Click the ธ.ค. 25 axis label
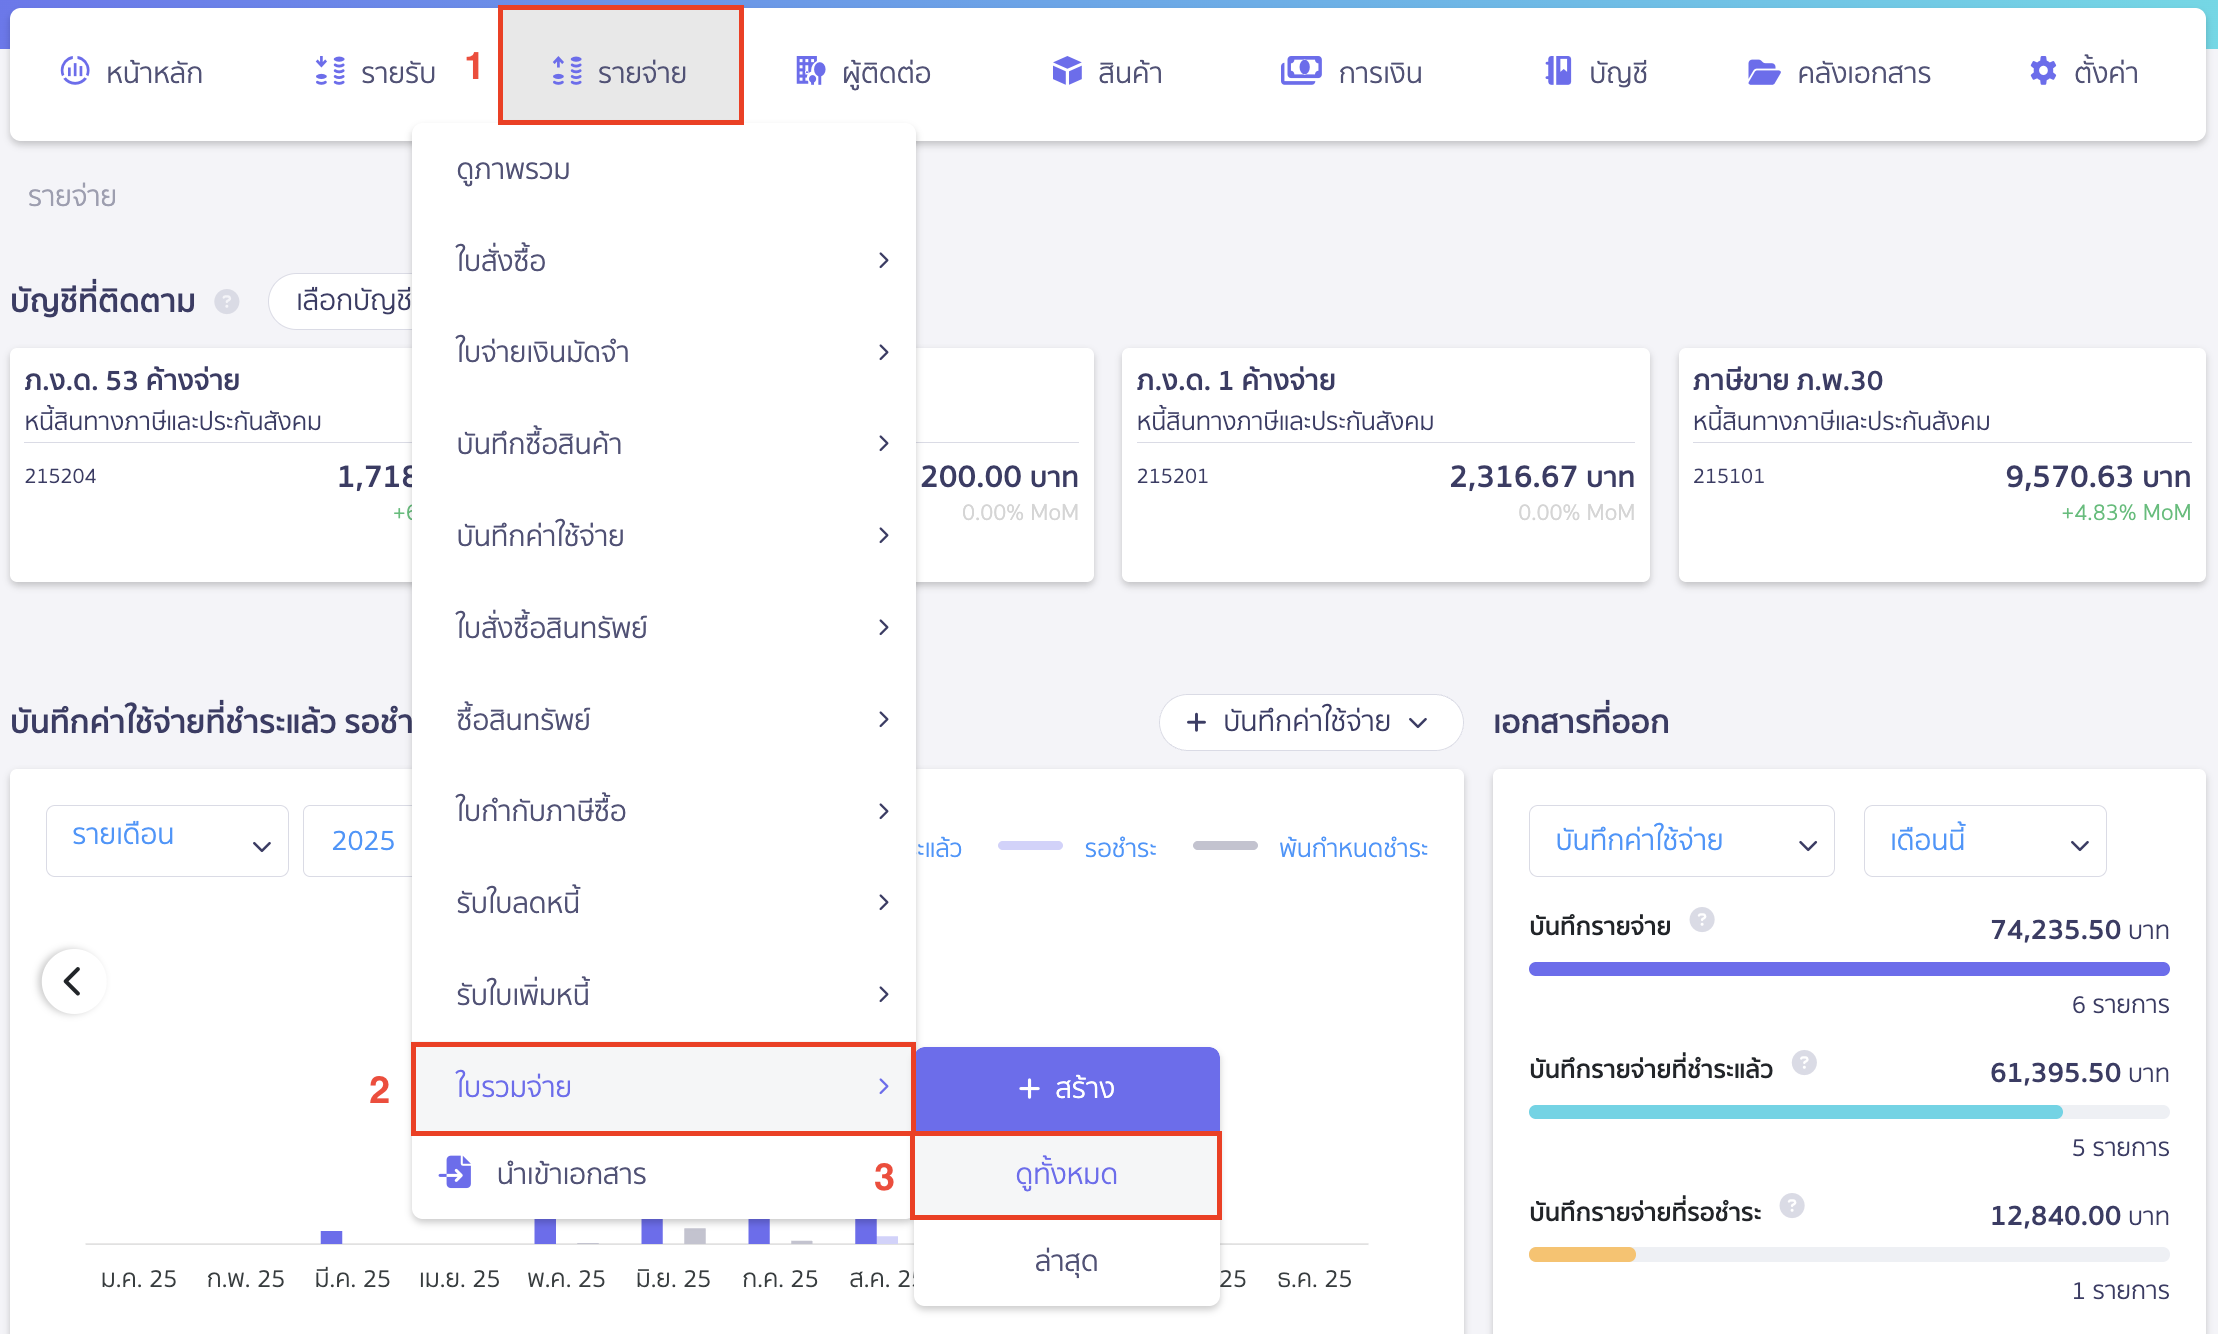Image resolution: width=2218 pixels, height=1334 pixels. [1314, 1278]
